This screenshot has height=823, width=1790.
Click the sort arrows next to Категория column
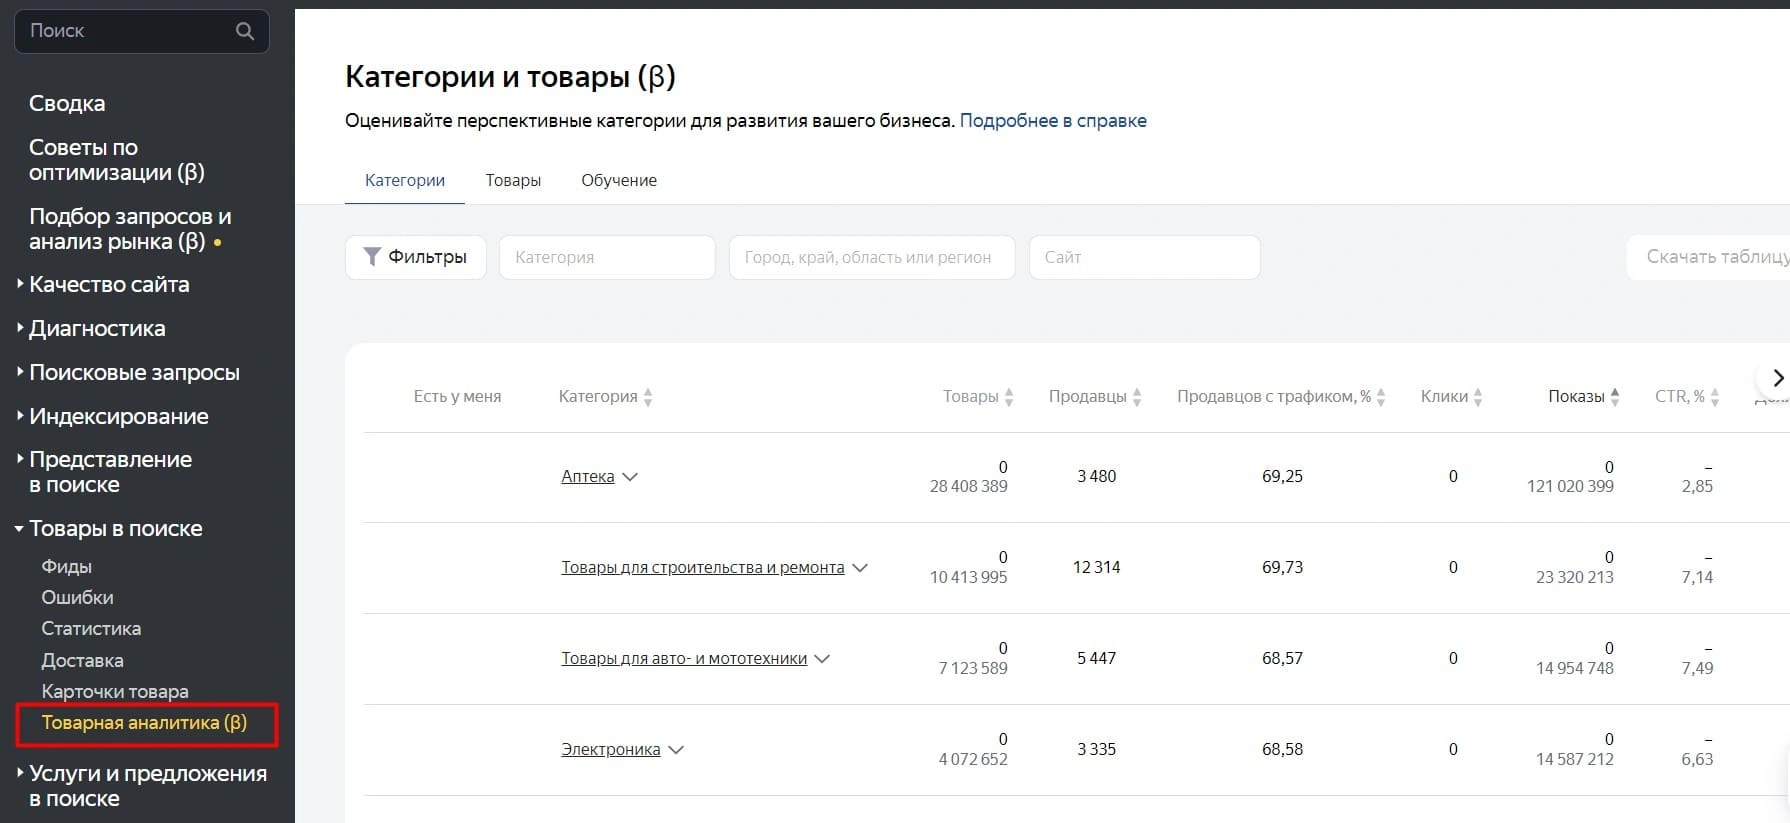point(648,397)
